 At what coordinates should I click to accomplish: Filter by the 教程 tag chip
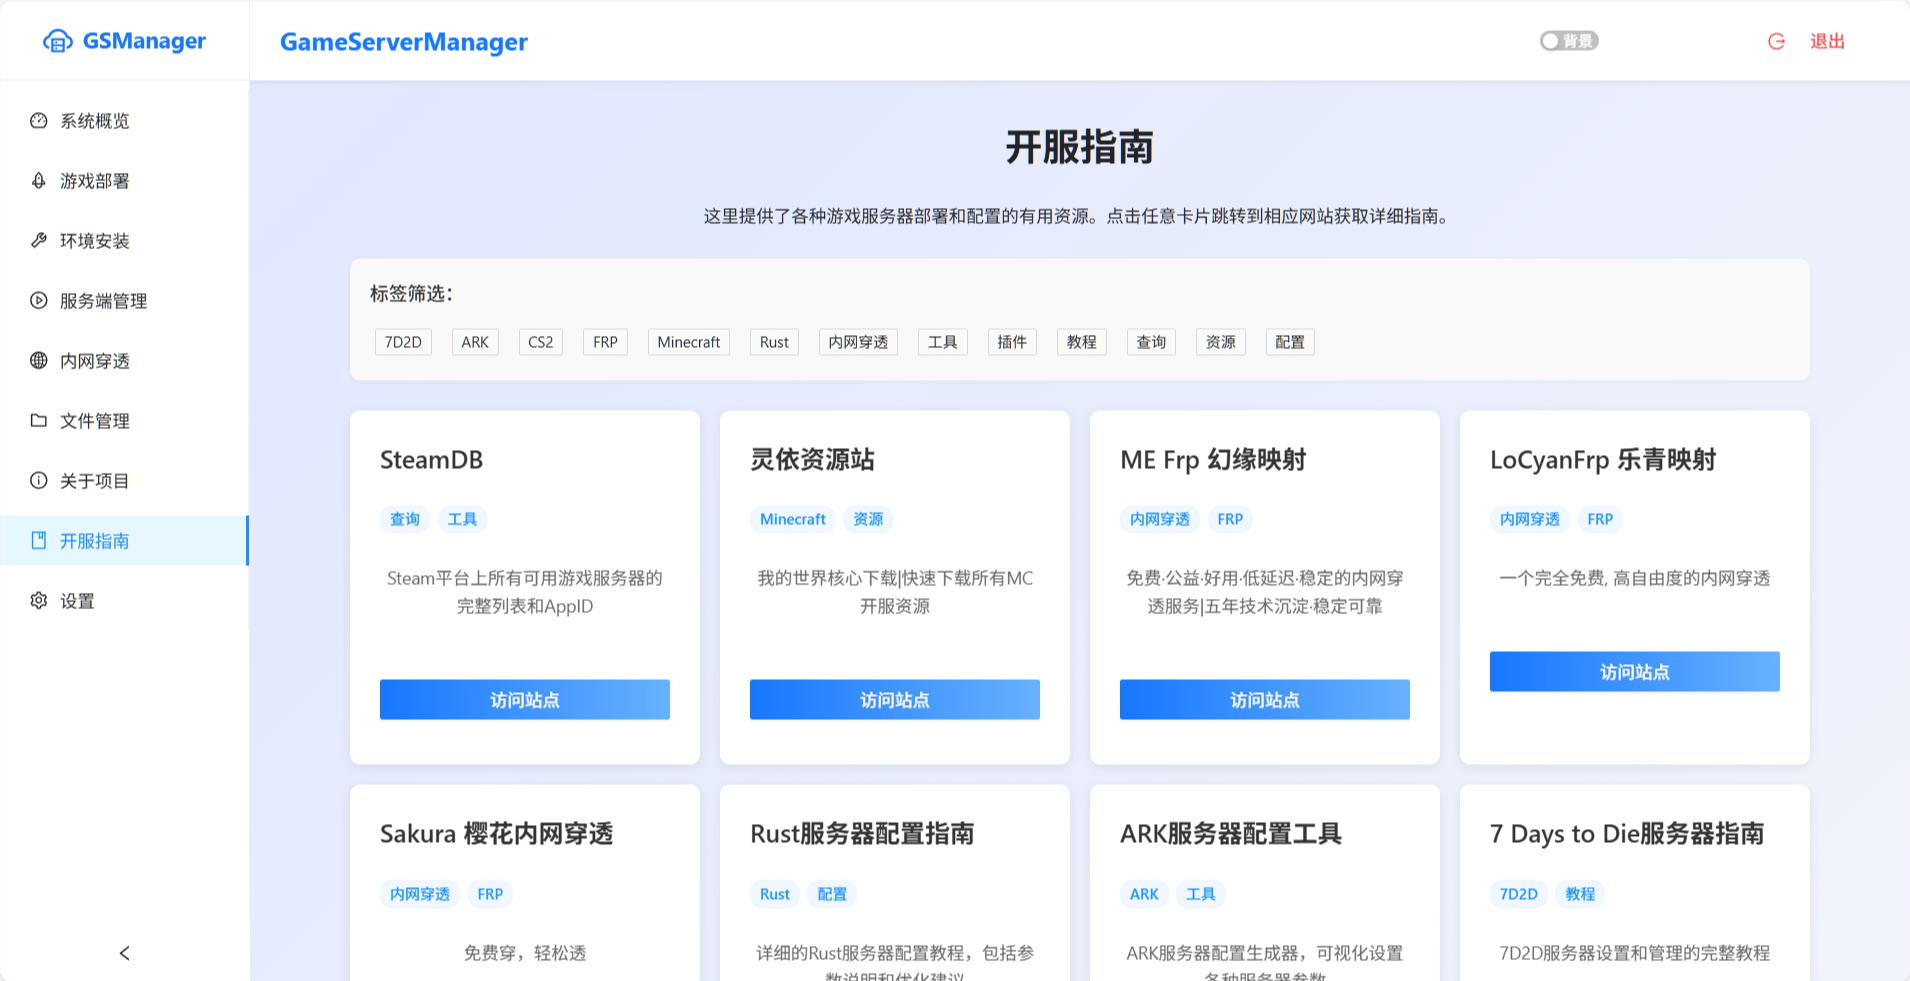[x=1082, y=342]
